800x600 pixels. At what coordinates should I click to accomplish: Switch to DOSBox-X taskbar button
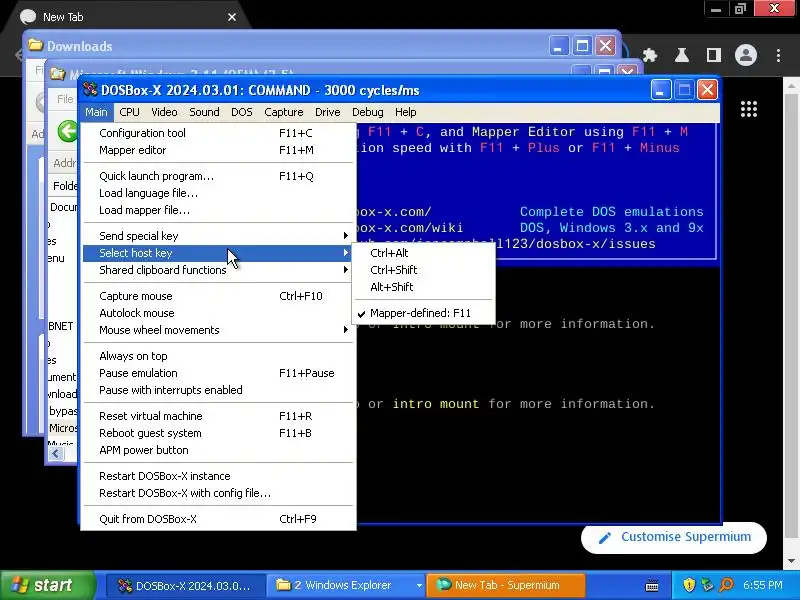coord(186,585)
